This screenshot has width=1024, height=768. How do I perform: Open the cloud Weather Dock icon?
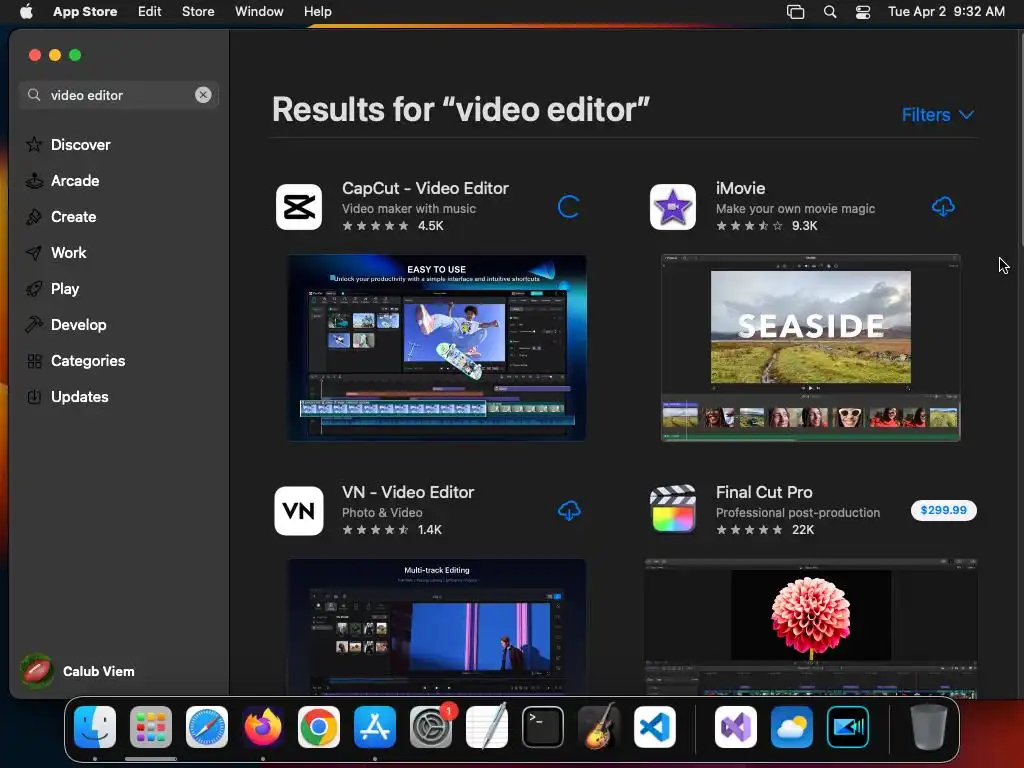pyautogui.click(x=792, y=727)
